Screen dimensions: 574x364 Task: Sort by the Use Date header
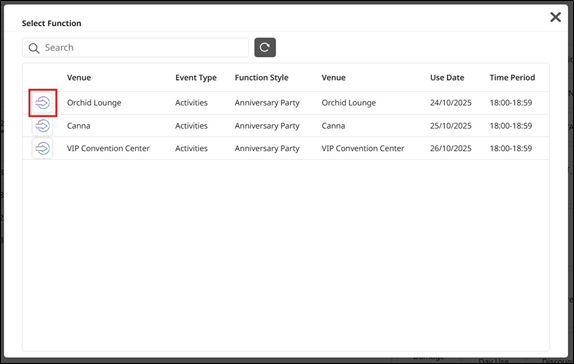447,78
